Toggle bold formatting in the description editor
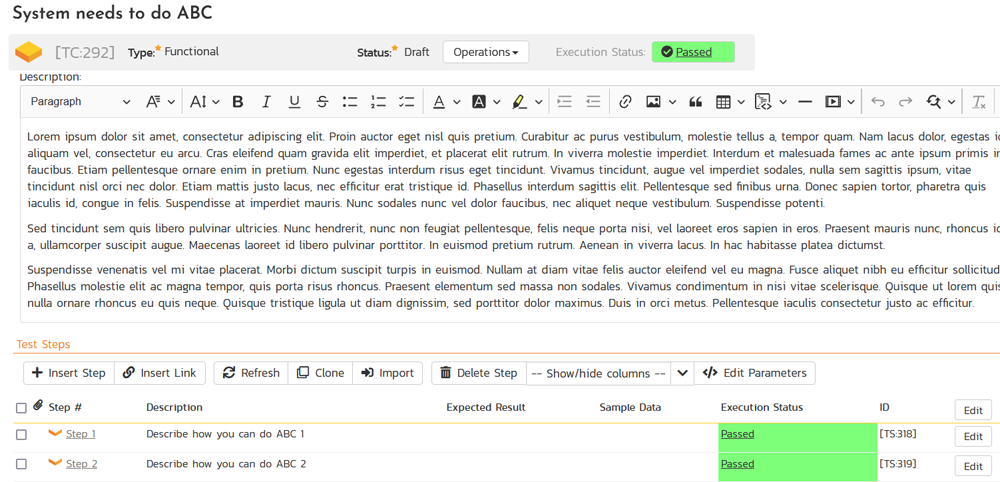The height and width of the screenshot is (482, 1000). pyautogui.click(x=238, y=101)
